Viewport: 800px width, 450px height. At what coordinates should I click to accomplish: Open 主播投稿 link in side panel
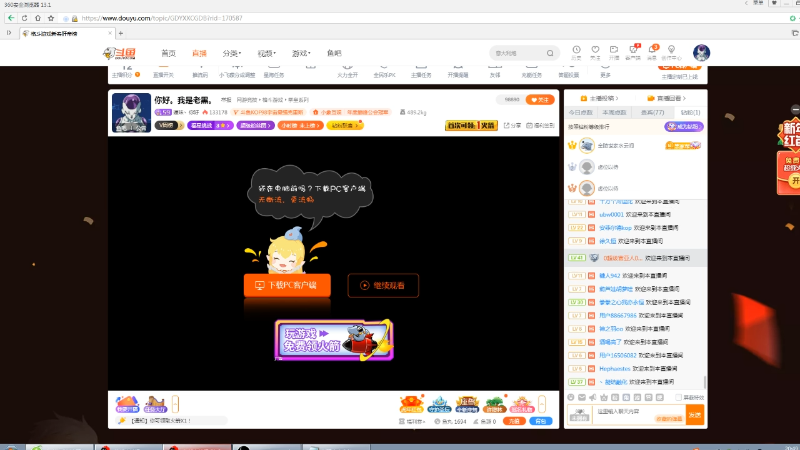pos(599,98)
